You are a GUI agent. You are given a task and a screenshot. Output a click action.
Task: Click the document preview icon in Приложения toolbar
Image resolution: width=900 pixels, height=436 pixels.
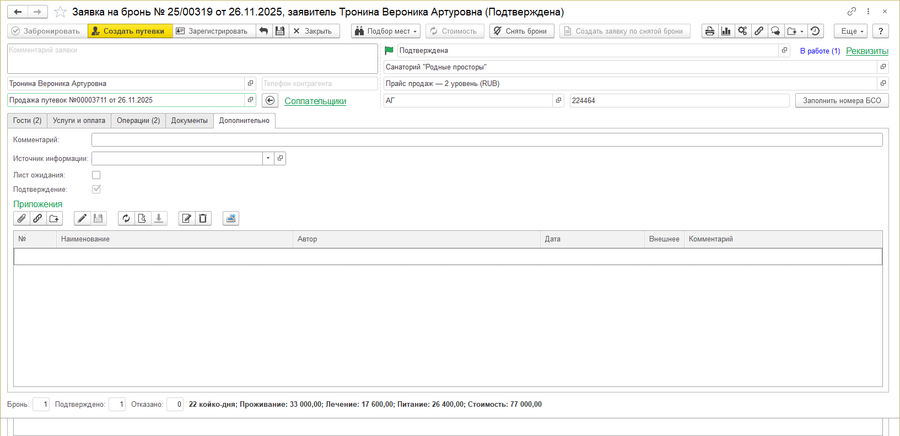pos(143,218)
